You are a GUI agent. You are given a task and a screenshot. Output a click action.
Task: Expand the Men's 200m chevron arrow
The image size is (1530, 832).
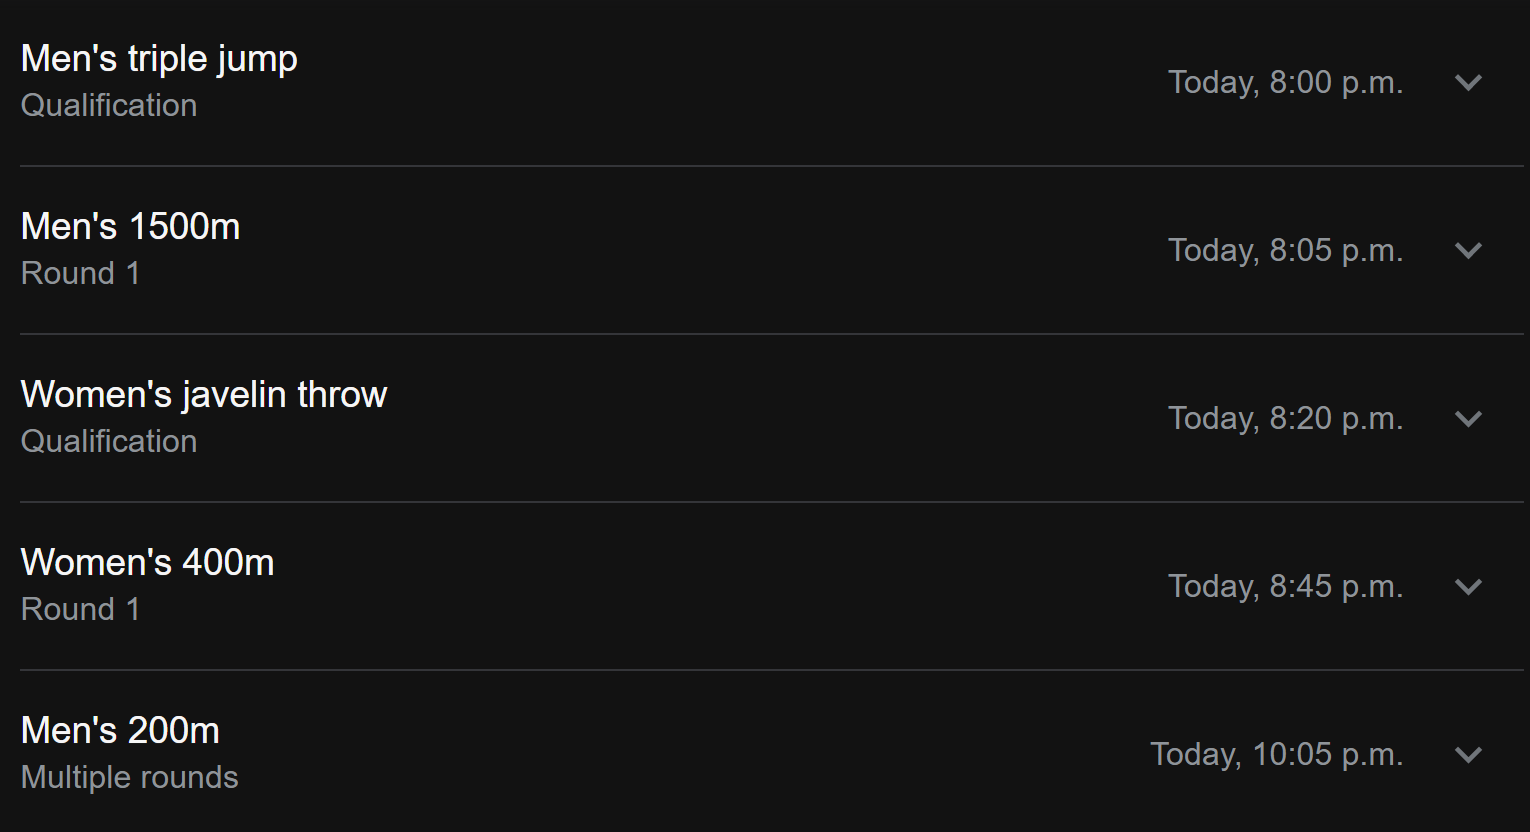[x=1468, y=754]
